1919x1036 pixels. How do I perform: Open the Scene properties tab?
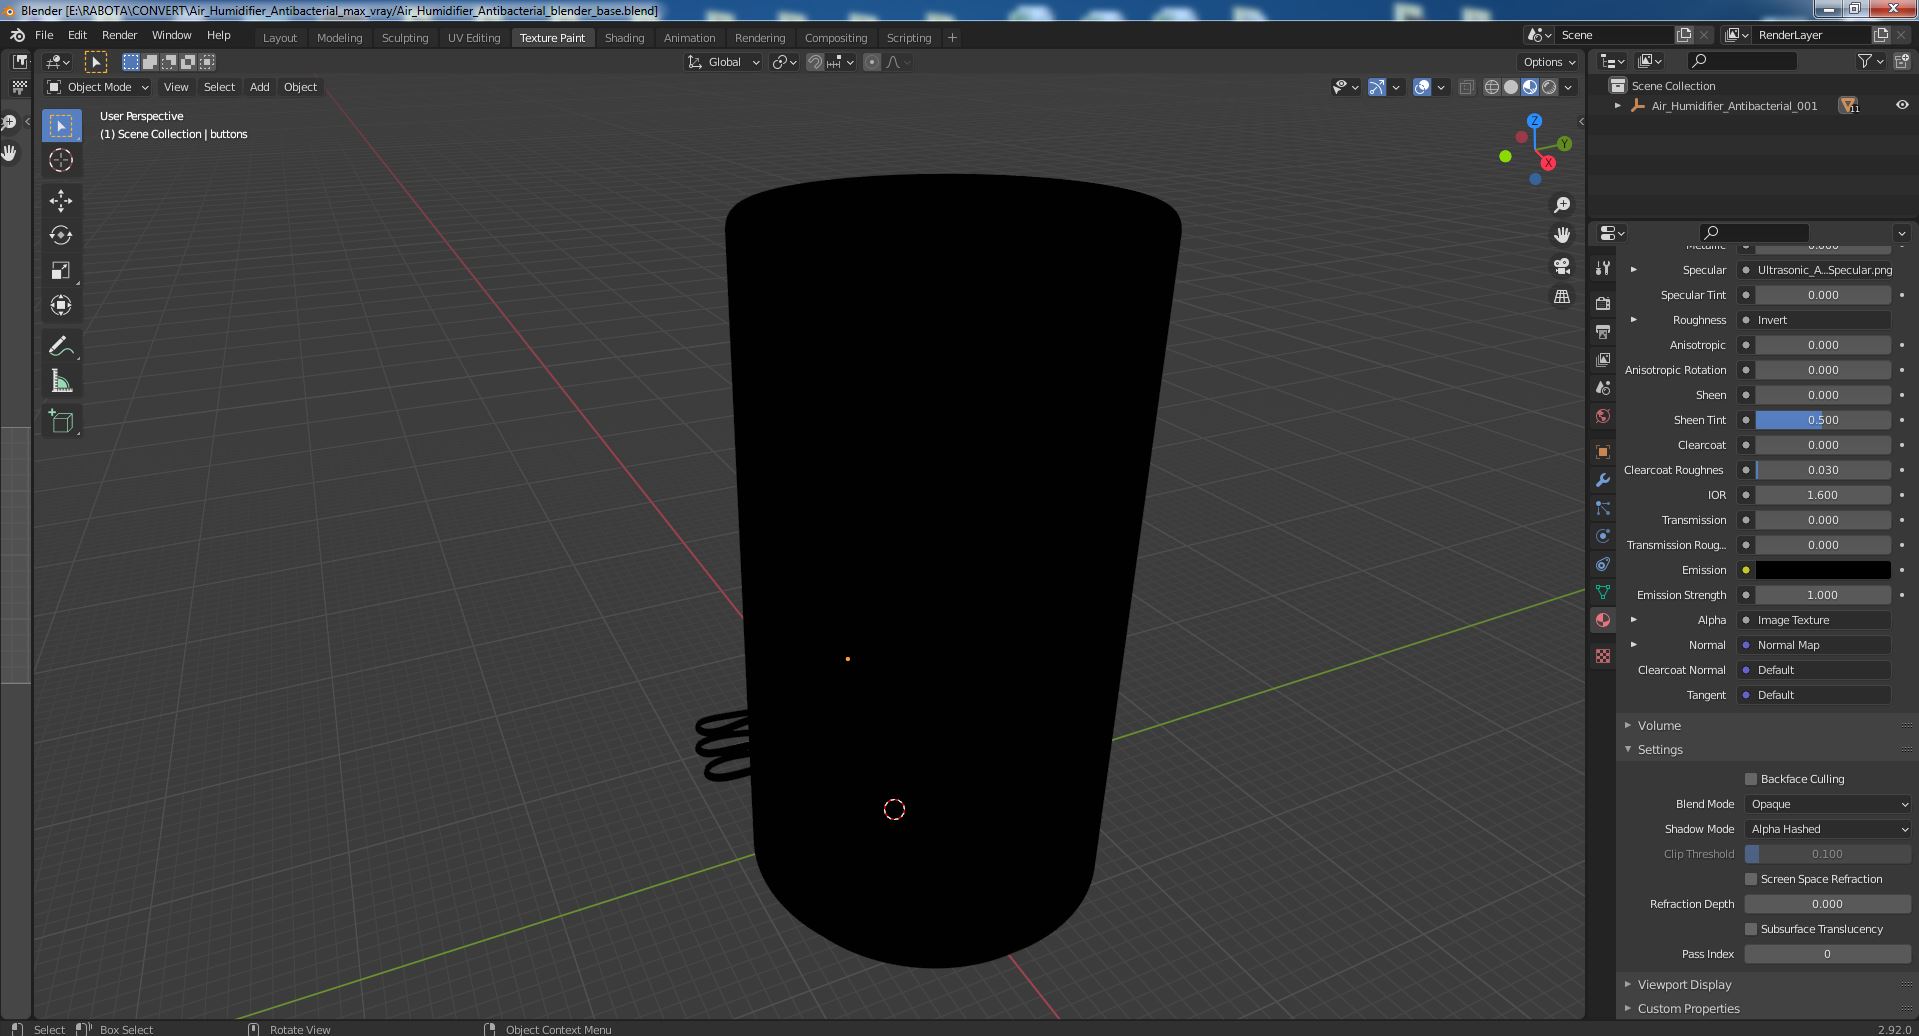(x=1603, y=387)
